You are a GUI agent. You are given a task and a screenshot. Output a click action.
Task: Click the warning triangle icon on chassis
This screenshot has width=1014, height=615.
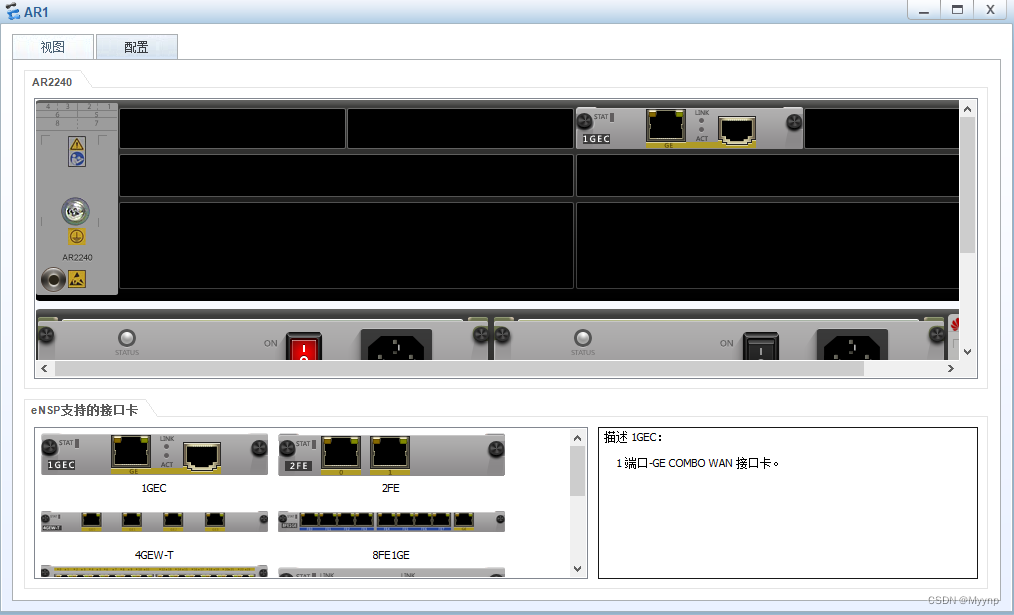click(x=77, y=144)
